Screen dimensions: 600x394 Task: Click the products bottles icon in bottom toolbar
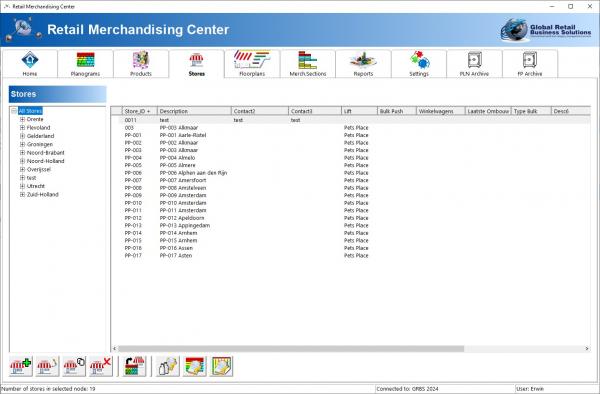[168, 366]
